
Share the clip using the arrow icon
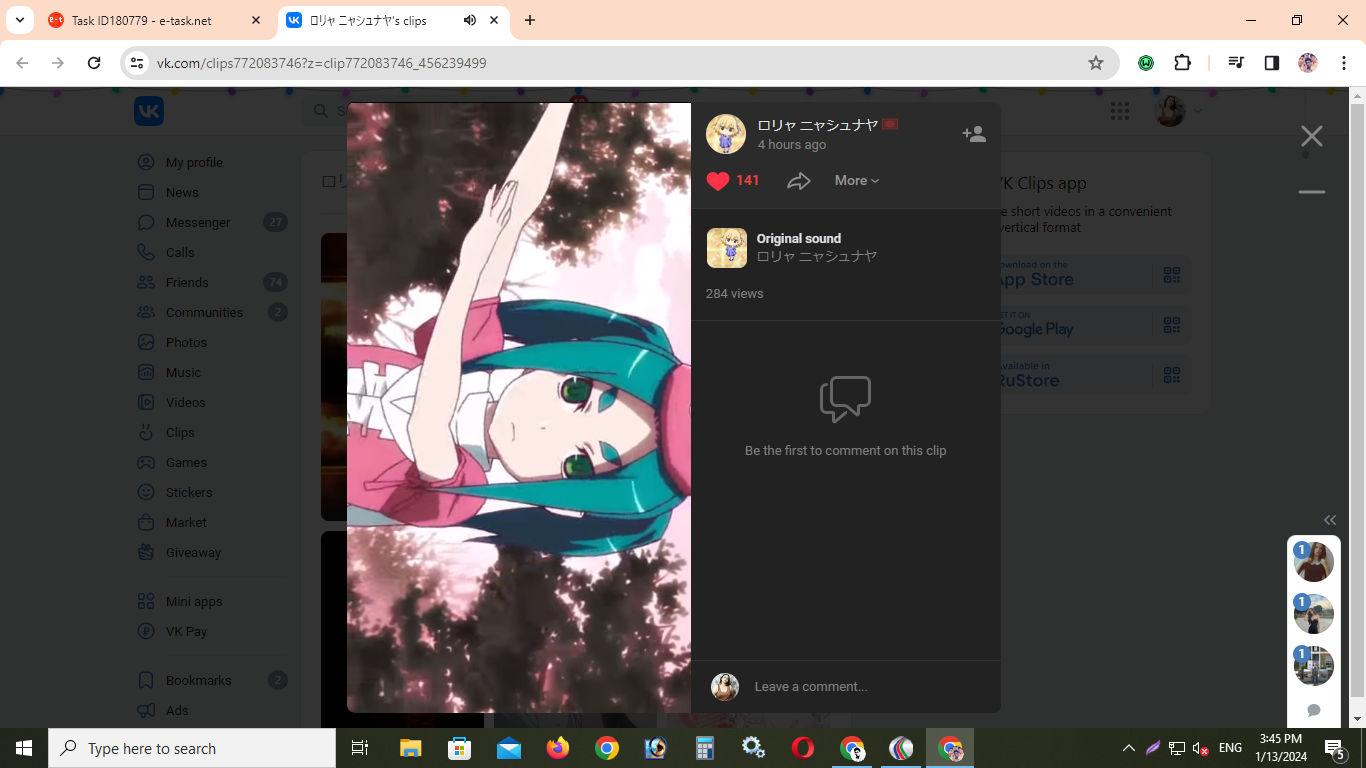click(798, 181)
